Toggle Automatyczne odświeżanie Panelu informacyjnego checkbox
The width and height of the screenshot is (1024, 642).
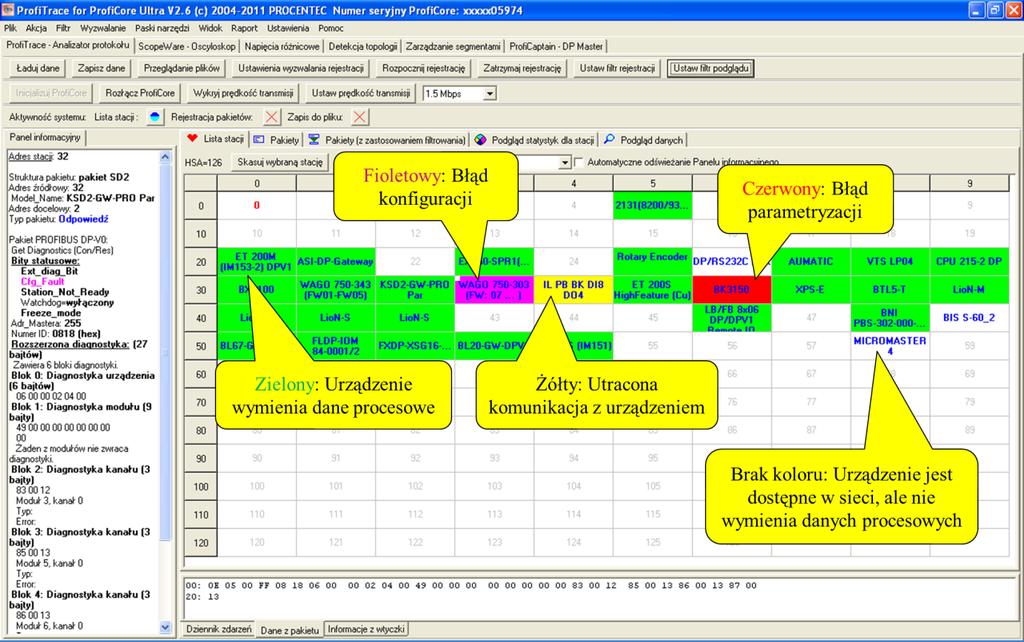578,162
